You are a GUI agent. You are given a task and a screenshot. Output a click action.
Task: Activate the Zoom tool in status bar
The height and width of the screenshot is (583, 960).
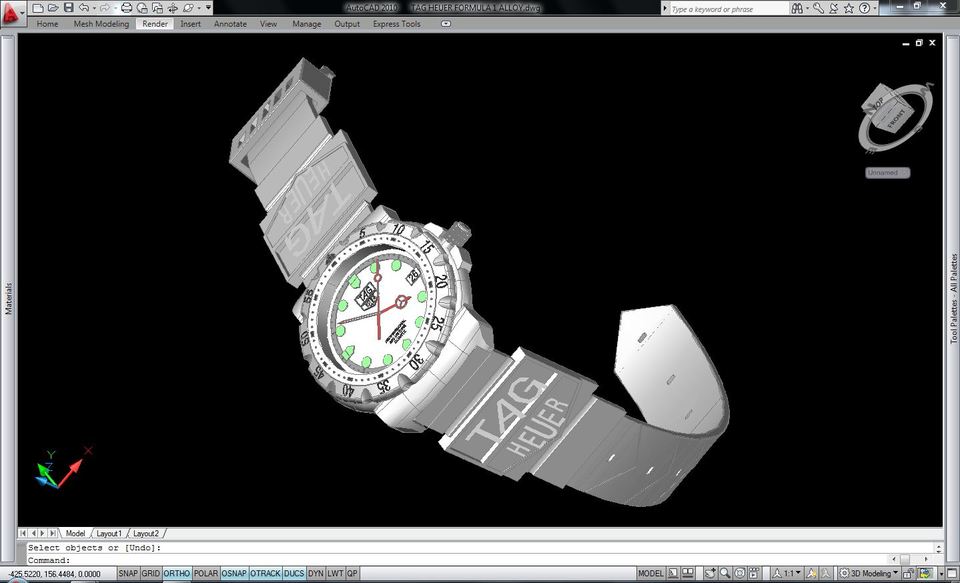point(724,574)
